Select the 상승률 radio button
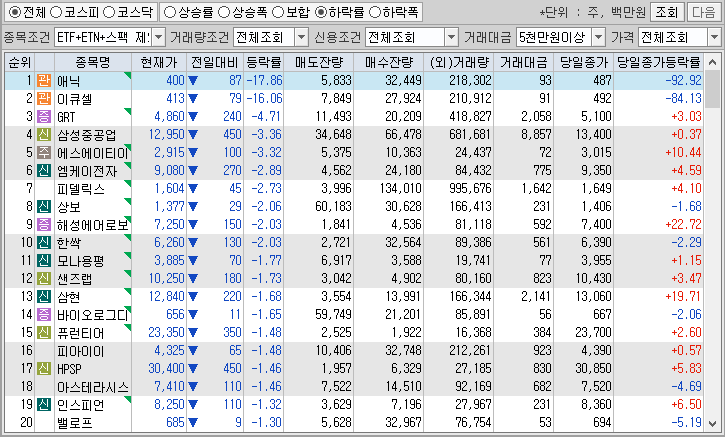This screenshot has height=437, width=725. 170,12
